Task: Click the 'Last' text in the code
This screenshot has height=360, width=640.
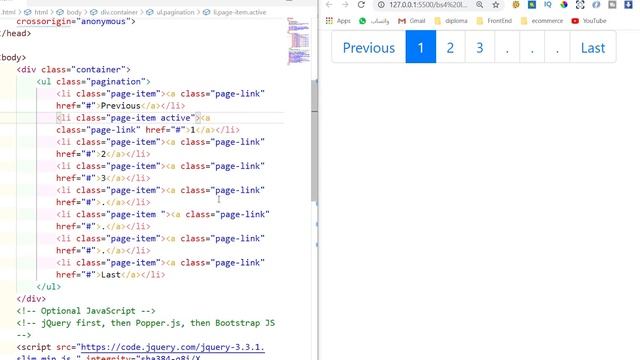Action: (x=111, y=275)
